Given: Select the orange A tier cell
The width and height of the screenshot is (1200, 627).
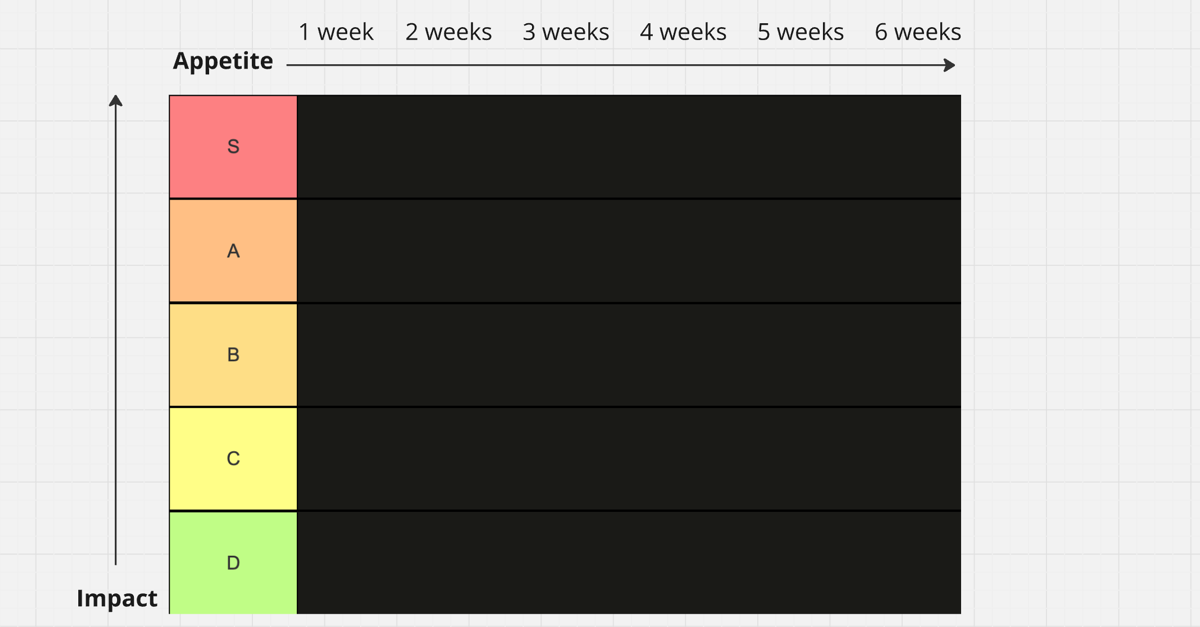Looking at the screenshot, I should [233, 251].
